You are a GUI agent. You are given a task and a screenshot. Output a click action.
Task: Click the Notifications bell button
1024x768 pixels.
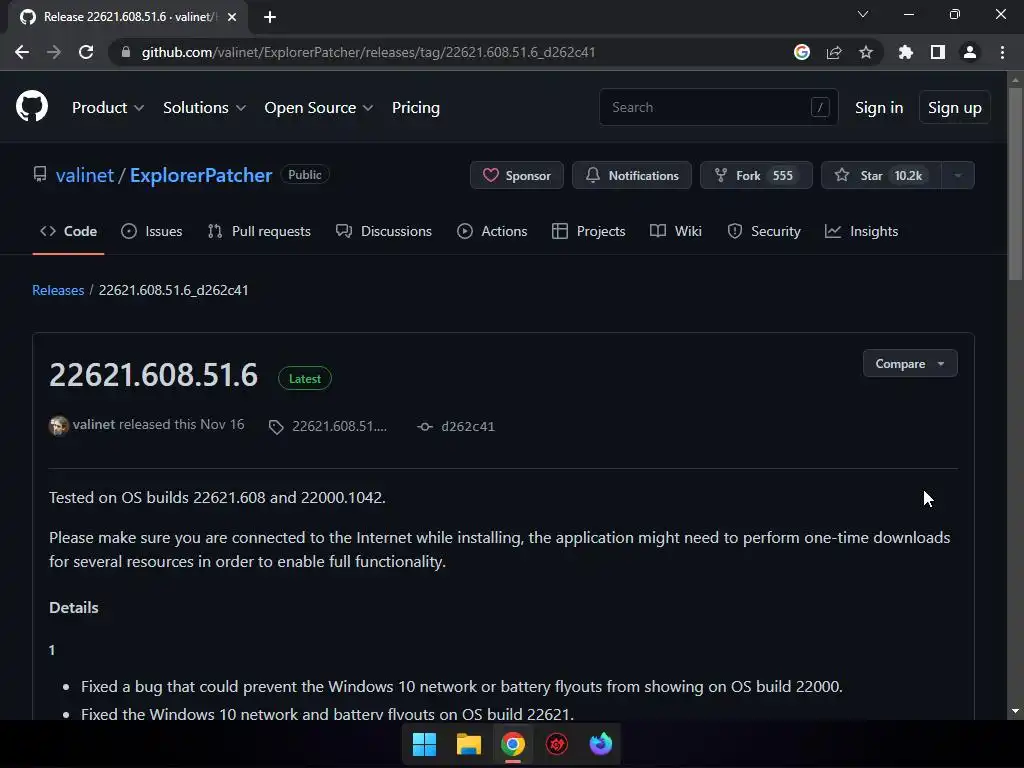[632, 175]
